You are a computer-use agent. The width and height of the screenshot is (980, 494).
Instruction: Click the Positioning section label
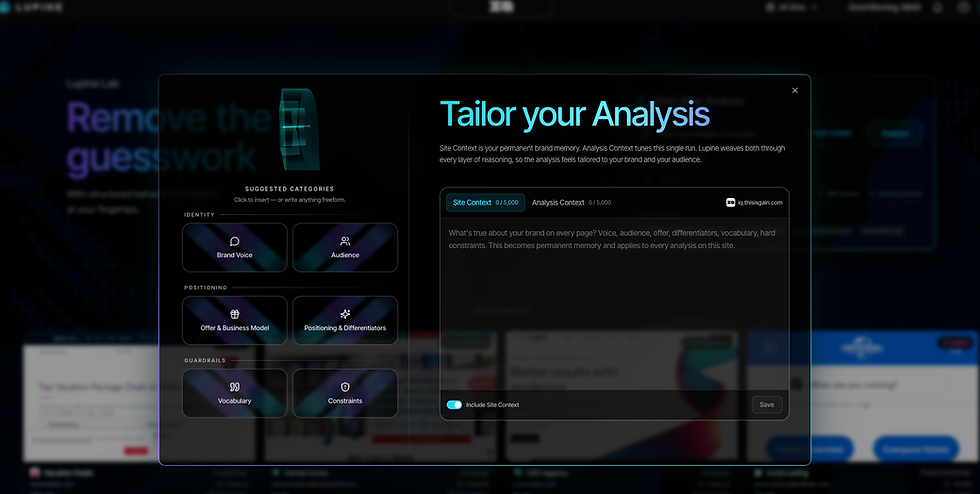coord(206,288)
